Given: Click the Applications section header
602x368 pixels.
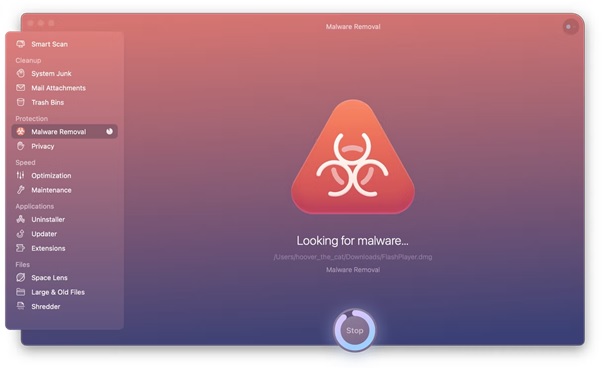Looking at the screenshot, I should coord(35,206).
